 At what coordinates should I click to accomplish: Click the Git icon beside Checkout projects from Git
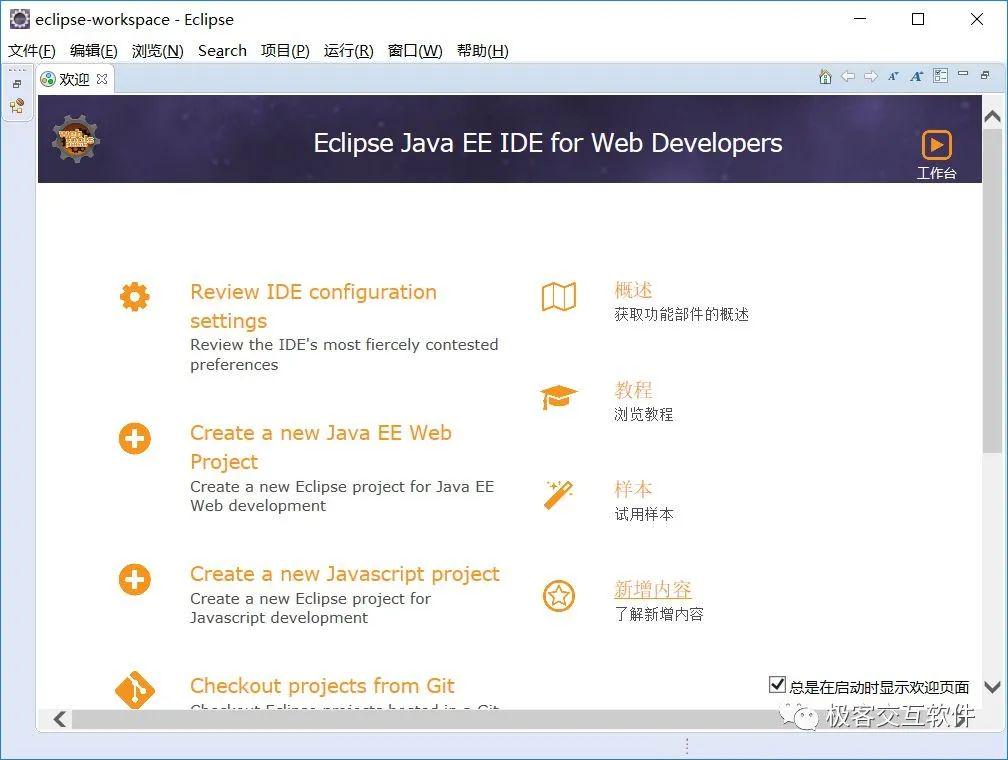pyautogui.click(x=135, y=690)
